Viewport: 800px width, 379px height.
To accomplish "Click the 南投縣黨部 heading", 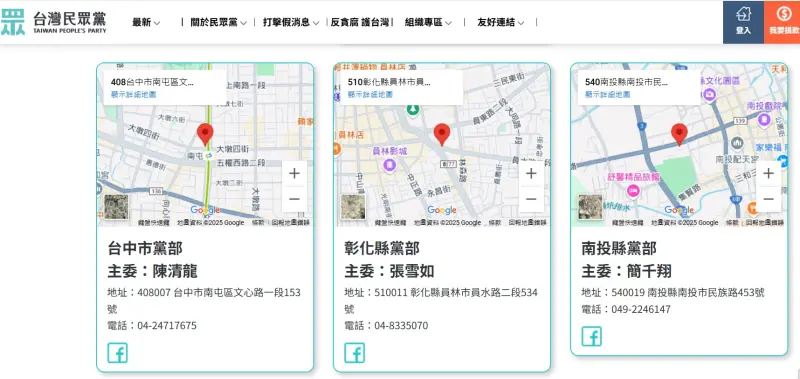I will pos(619,248).
